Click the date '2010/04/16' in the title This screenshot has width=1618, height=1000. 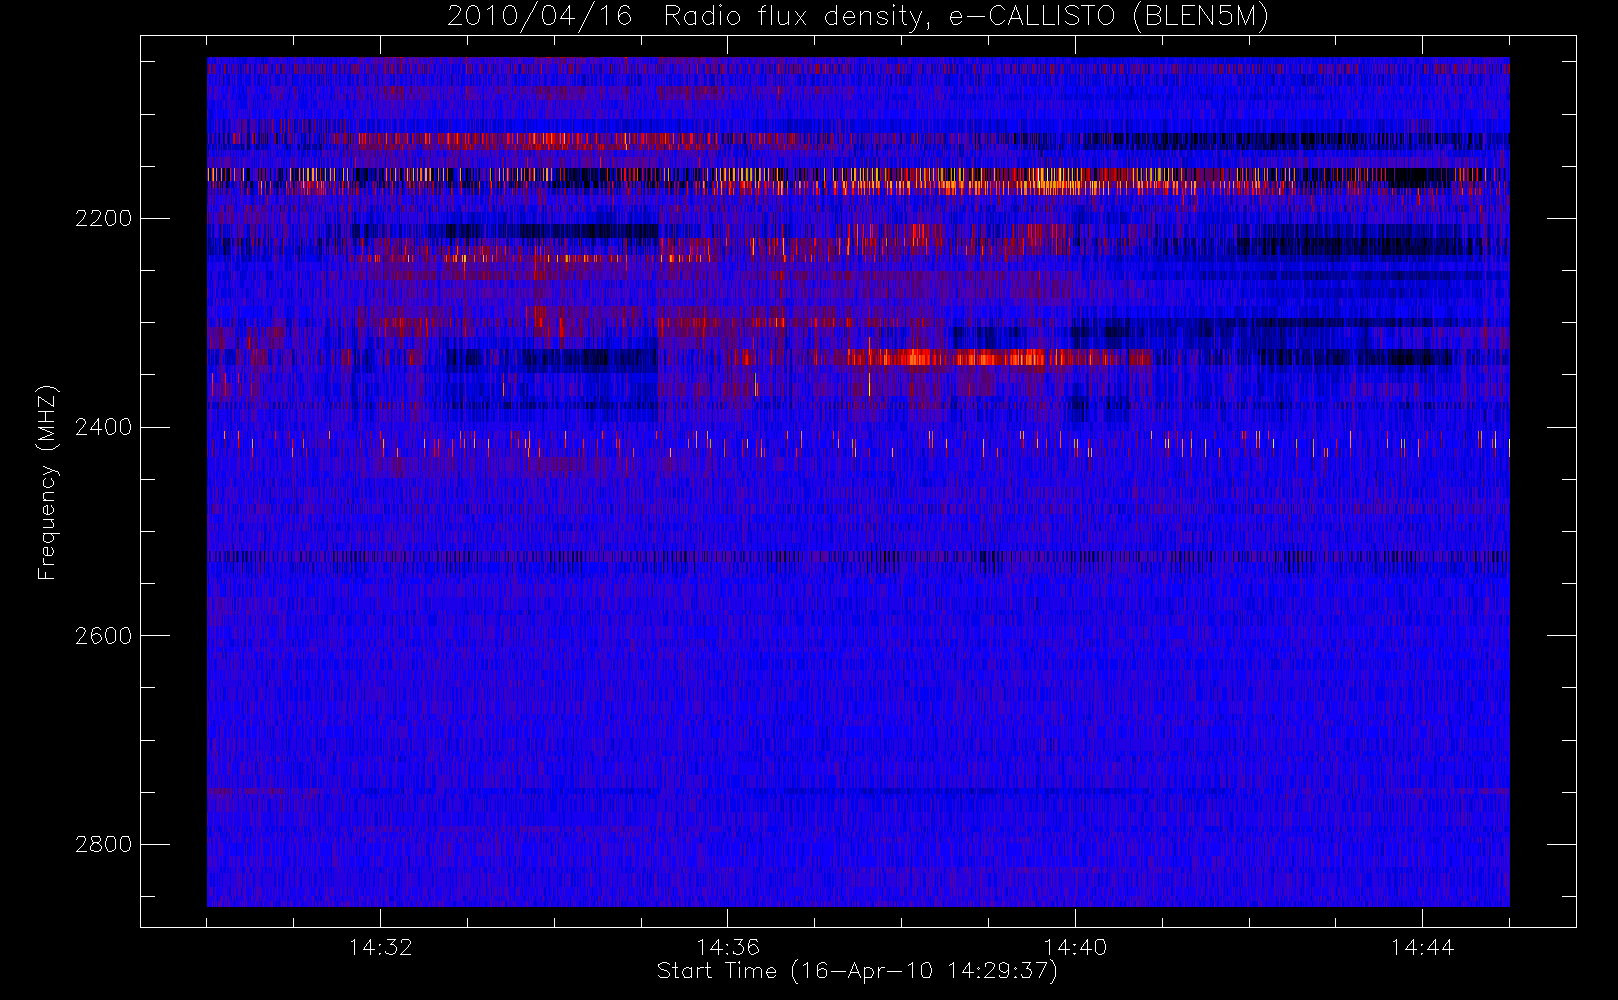point(539,17)
